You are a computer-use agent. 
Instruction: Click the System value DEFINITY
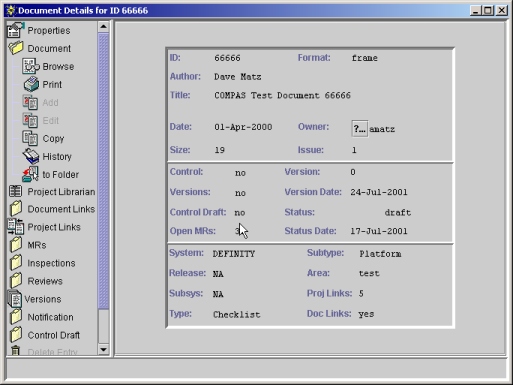tap(234, 254)
